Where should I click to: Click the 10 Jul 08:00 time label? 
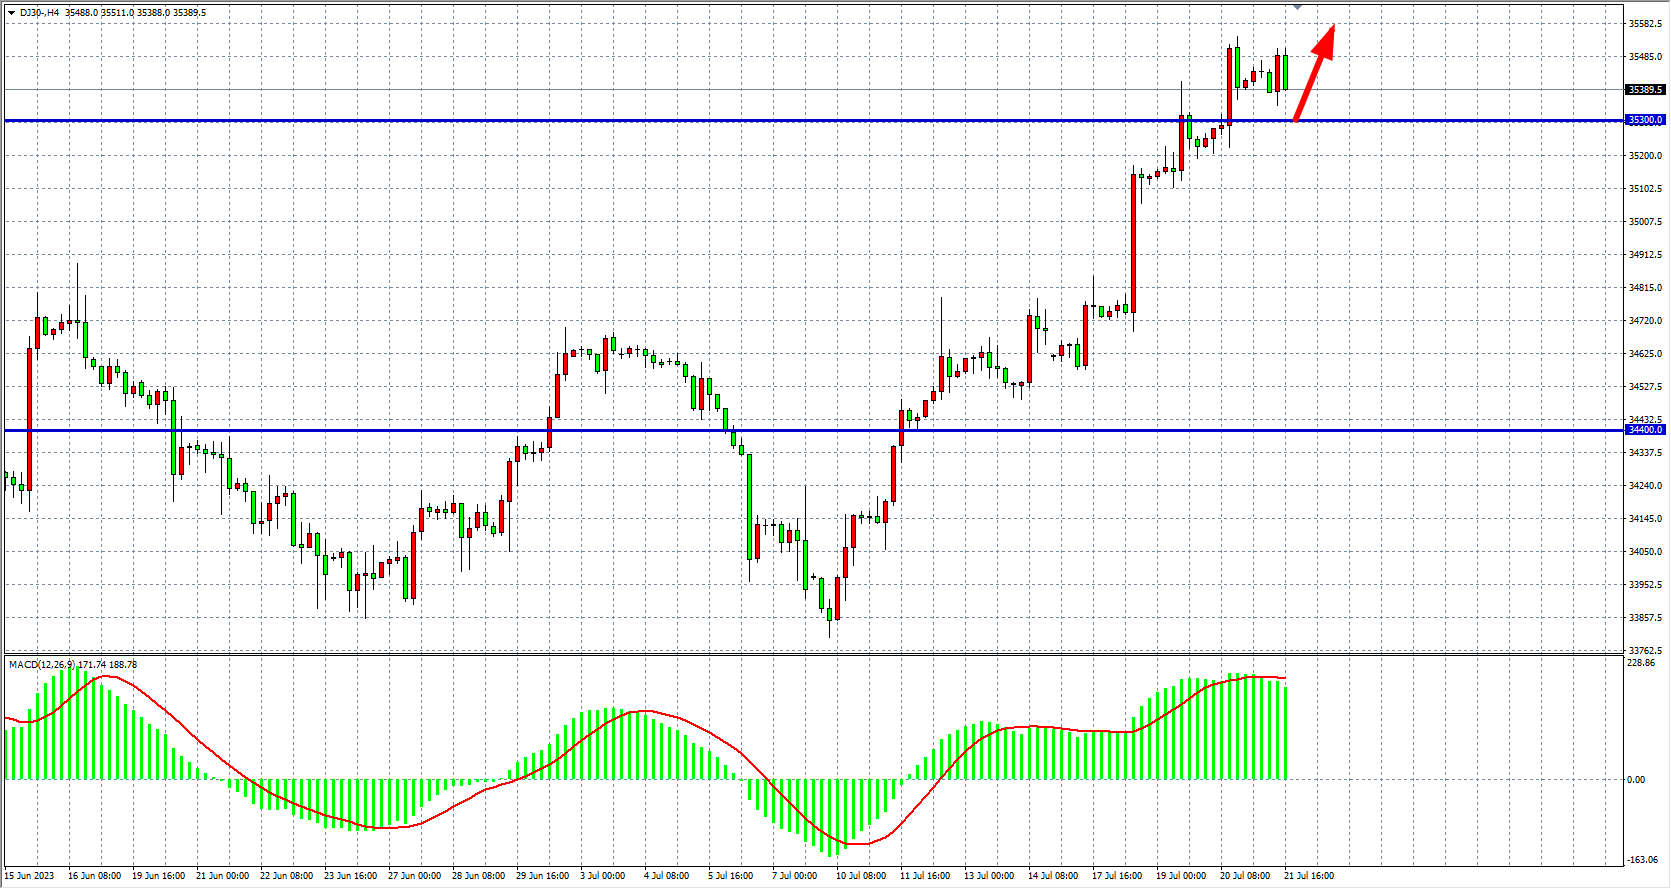[860, 876]
